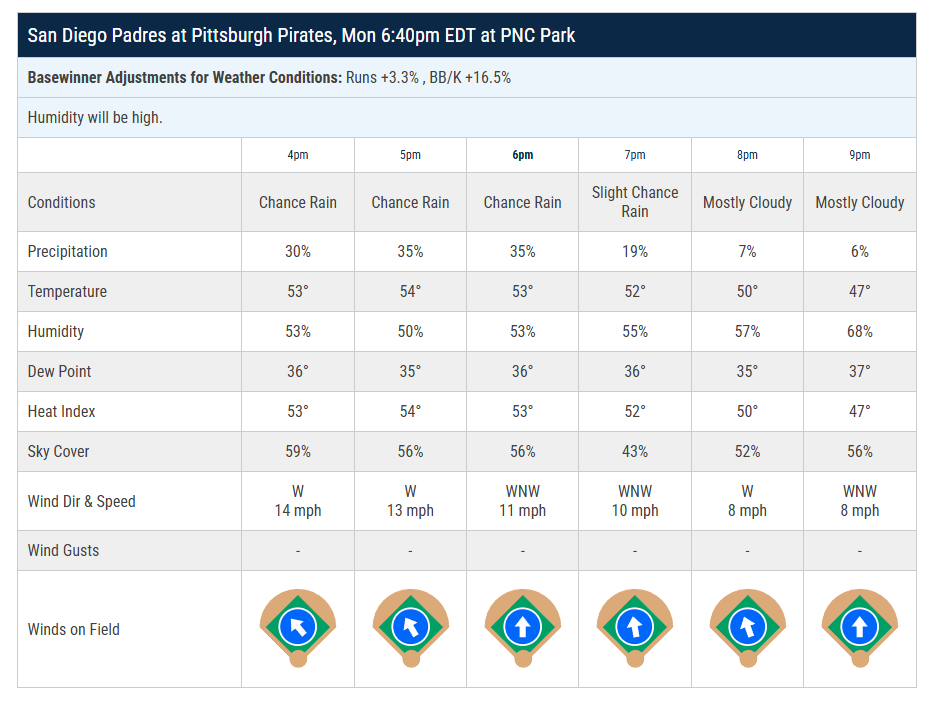The height and width of the screenshot is (703, 935).
Task: Click the Precipitation row label
Action: (67, 252)
